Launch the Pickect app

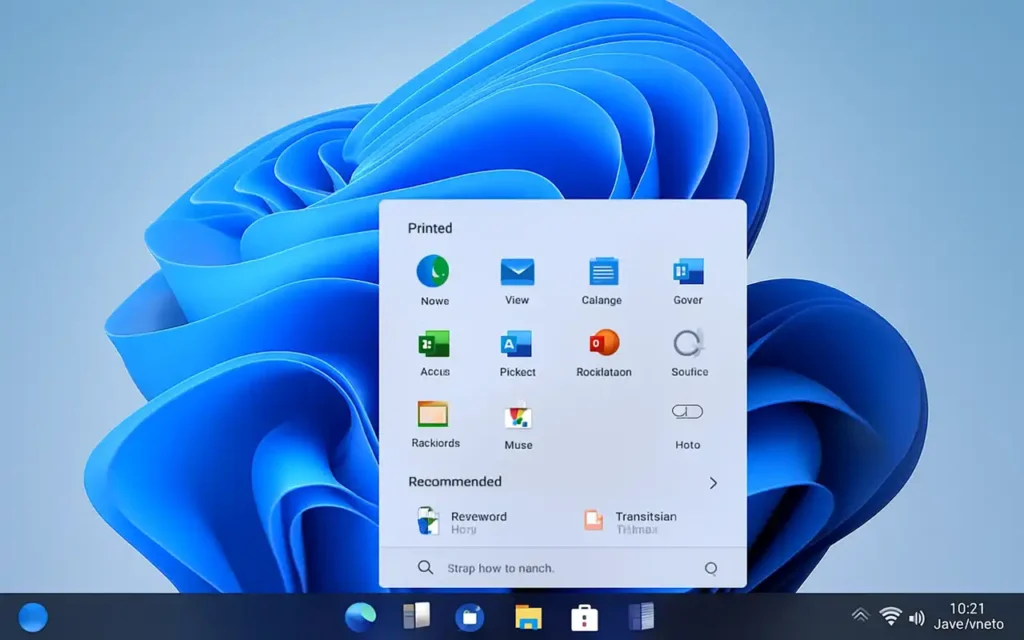tap(517, 346)
